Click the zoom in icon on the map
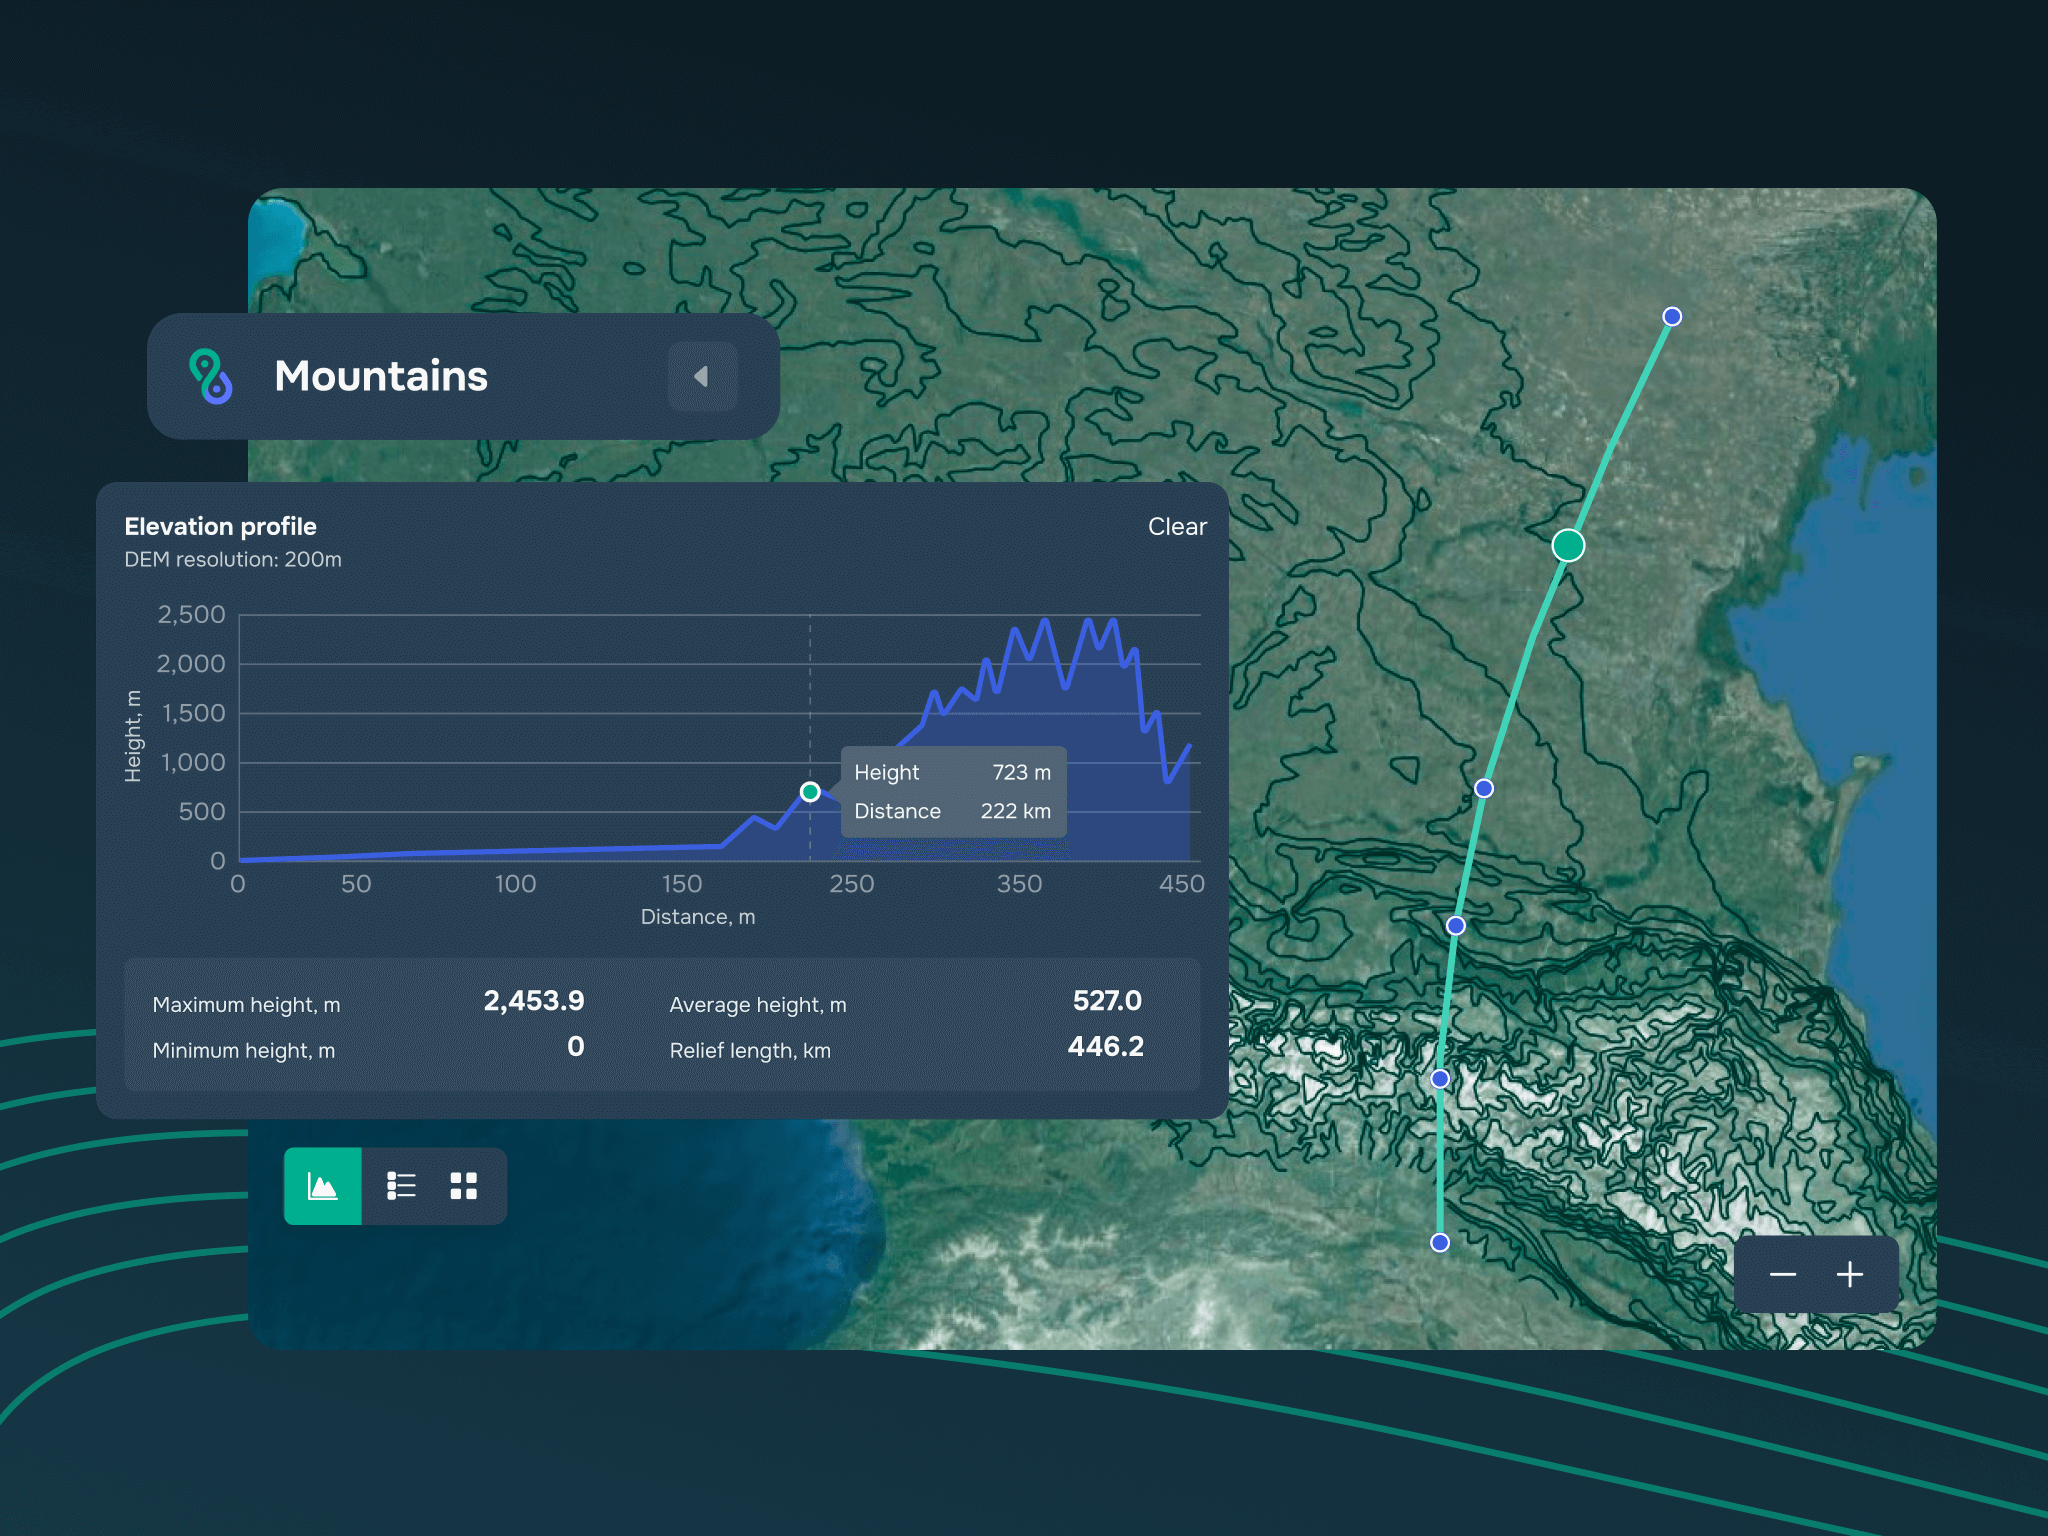The height and width of the screenshot is (1536, 2048). click(x=1849, y=1274)
